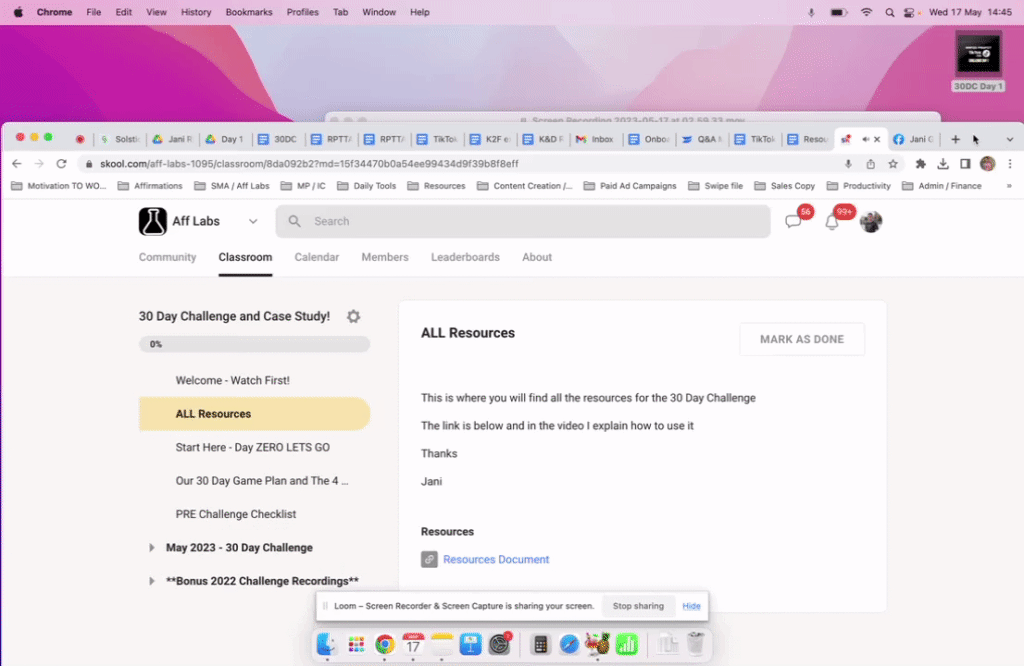The height and width of the screenshot is (666, 1024).
Task: Open Spotlight search in menu bar
Action: (889, 12)
